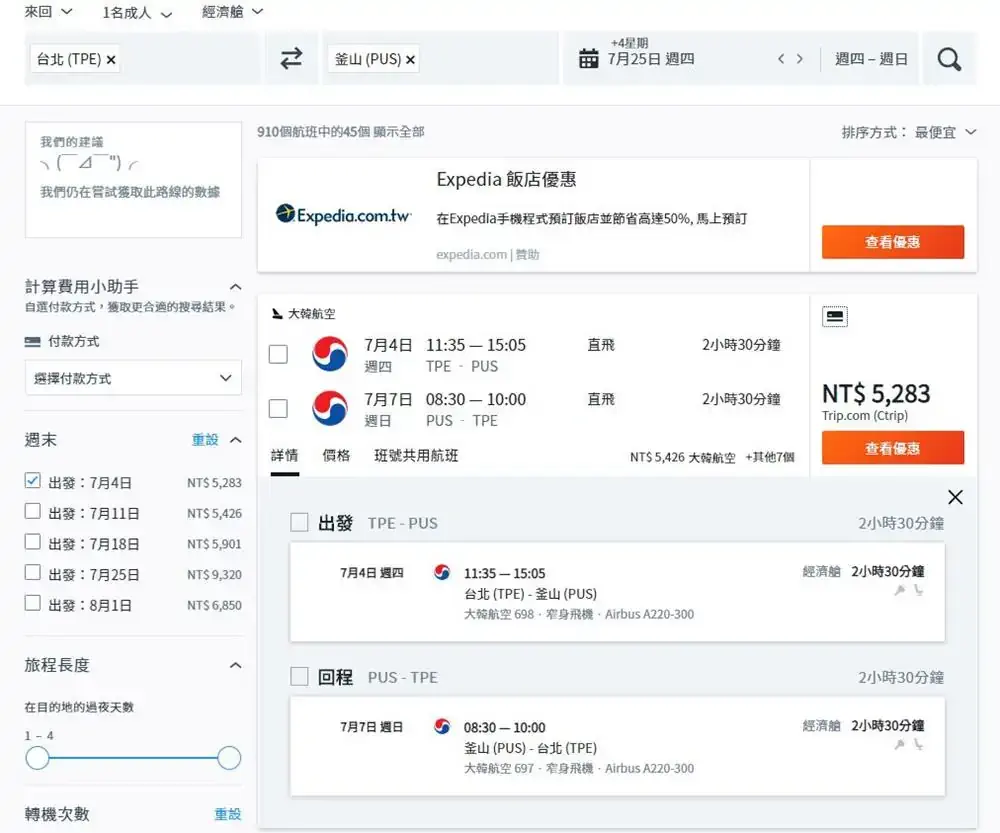Open the 排序方式 最便宜 sort dropdown
The width and height of the screenshot is (1000, 833).
click(909, 132)
